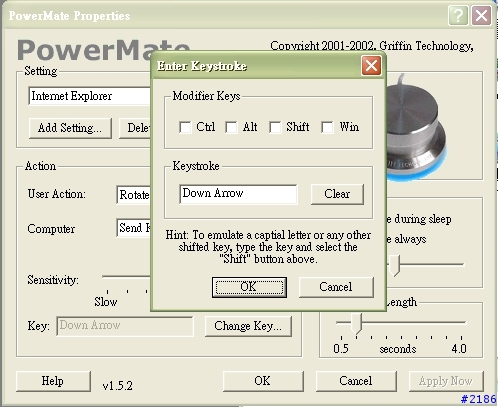
Task: Click OK in PowerMate Properties window
Action: pos(263,381)
